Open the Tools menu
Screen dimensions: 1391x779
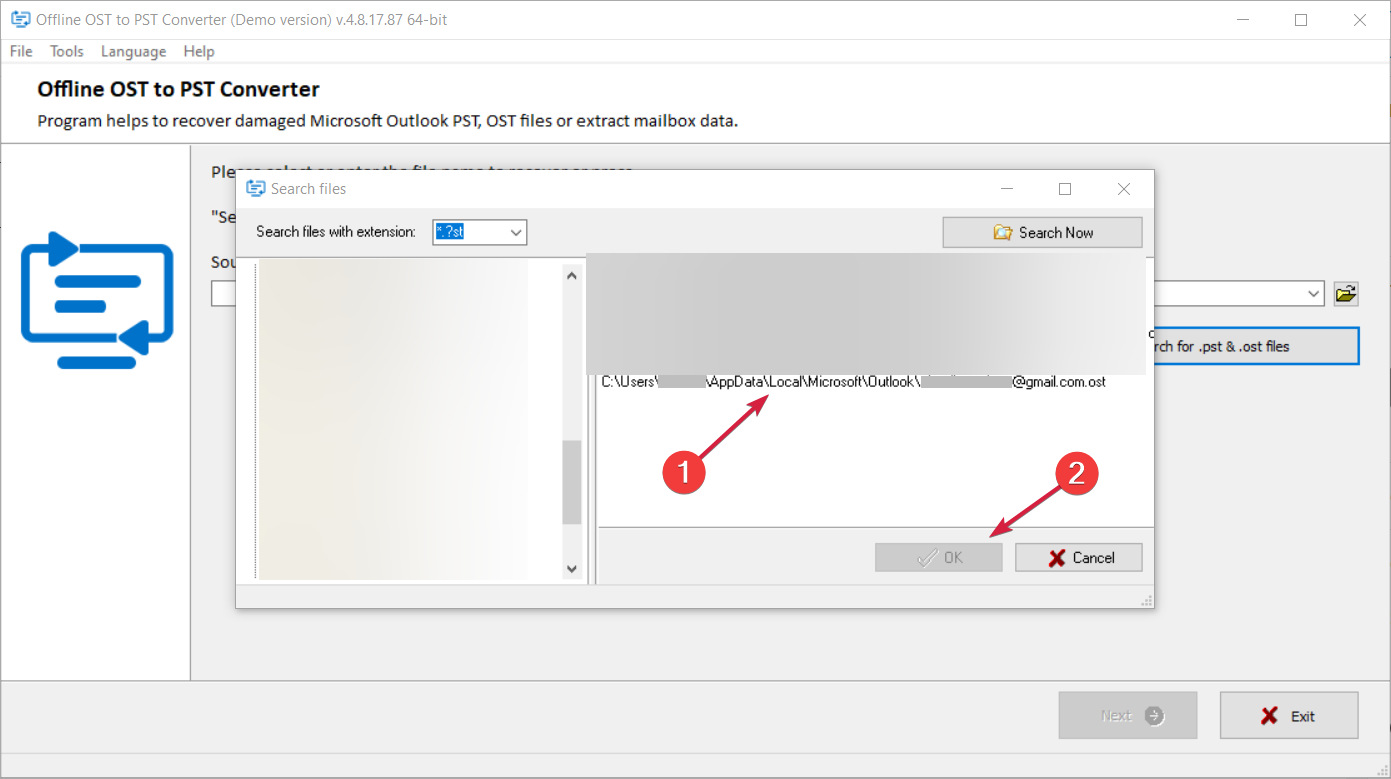(x=67, y=51)
